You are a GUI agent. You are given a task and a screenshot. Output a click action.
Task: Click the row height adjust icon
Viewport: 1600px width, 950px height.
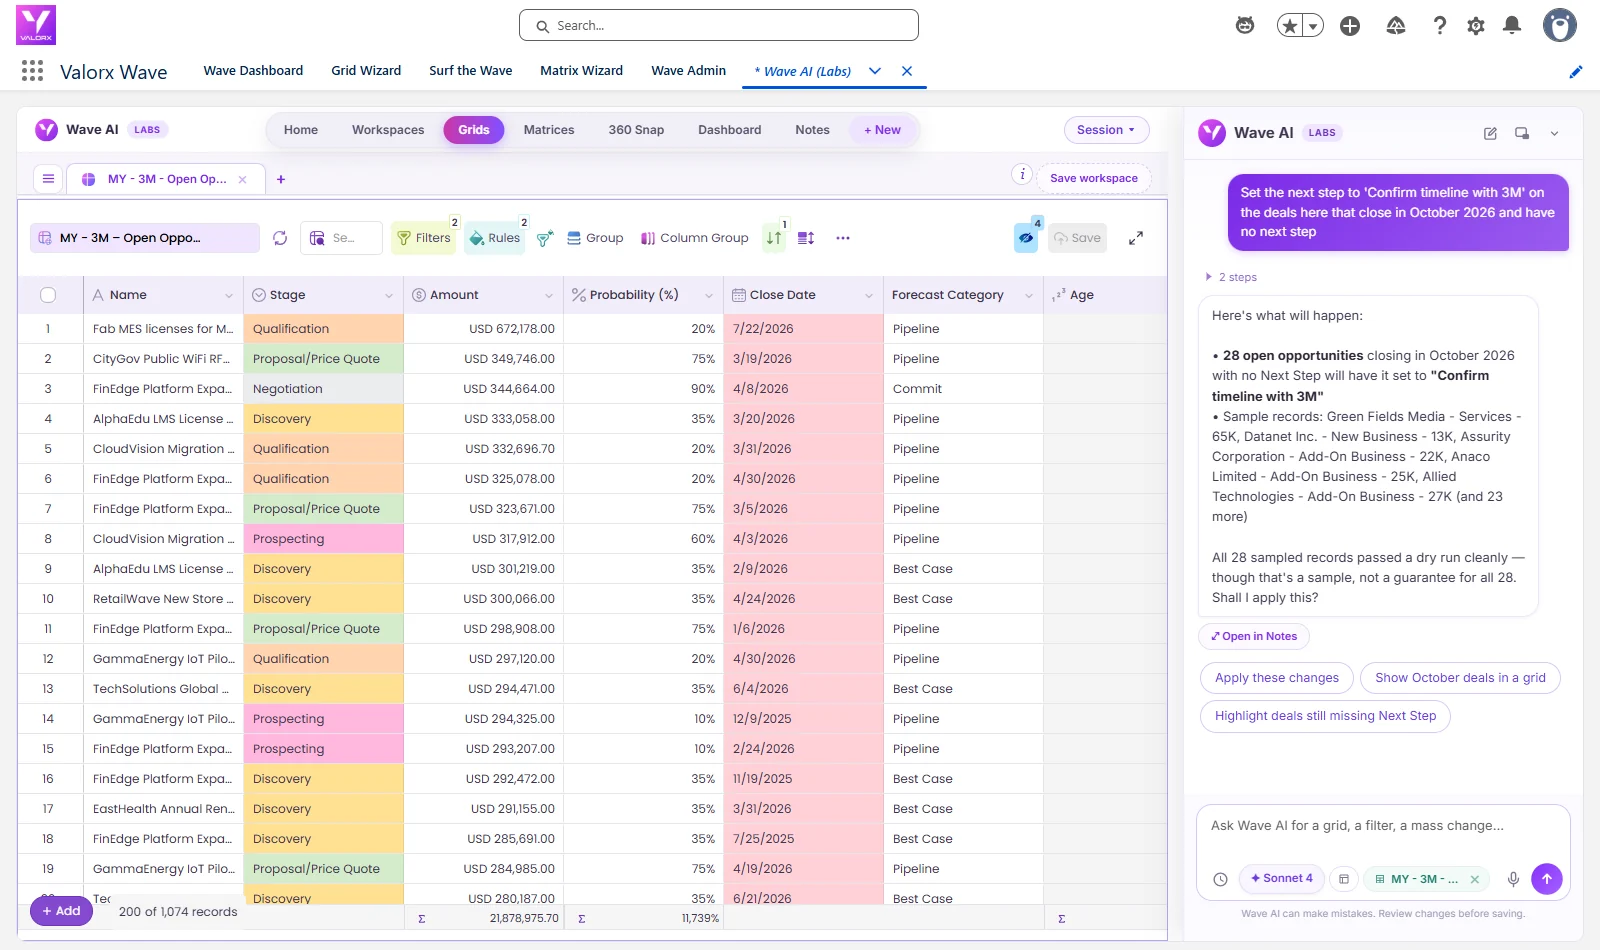806,238
